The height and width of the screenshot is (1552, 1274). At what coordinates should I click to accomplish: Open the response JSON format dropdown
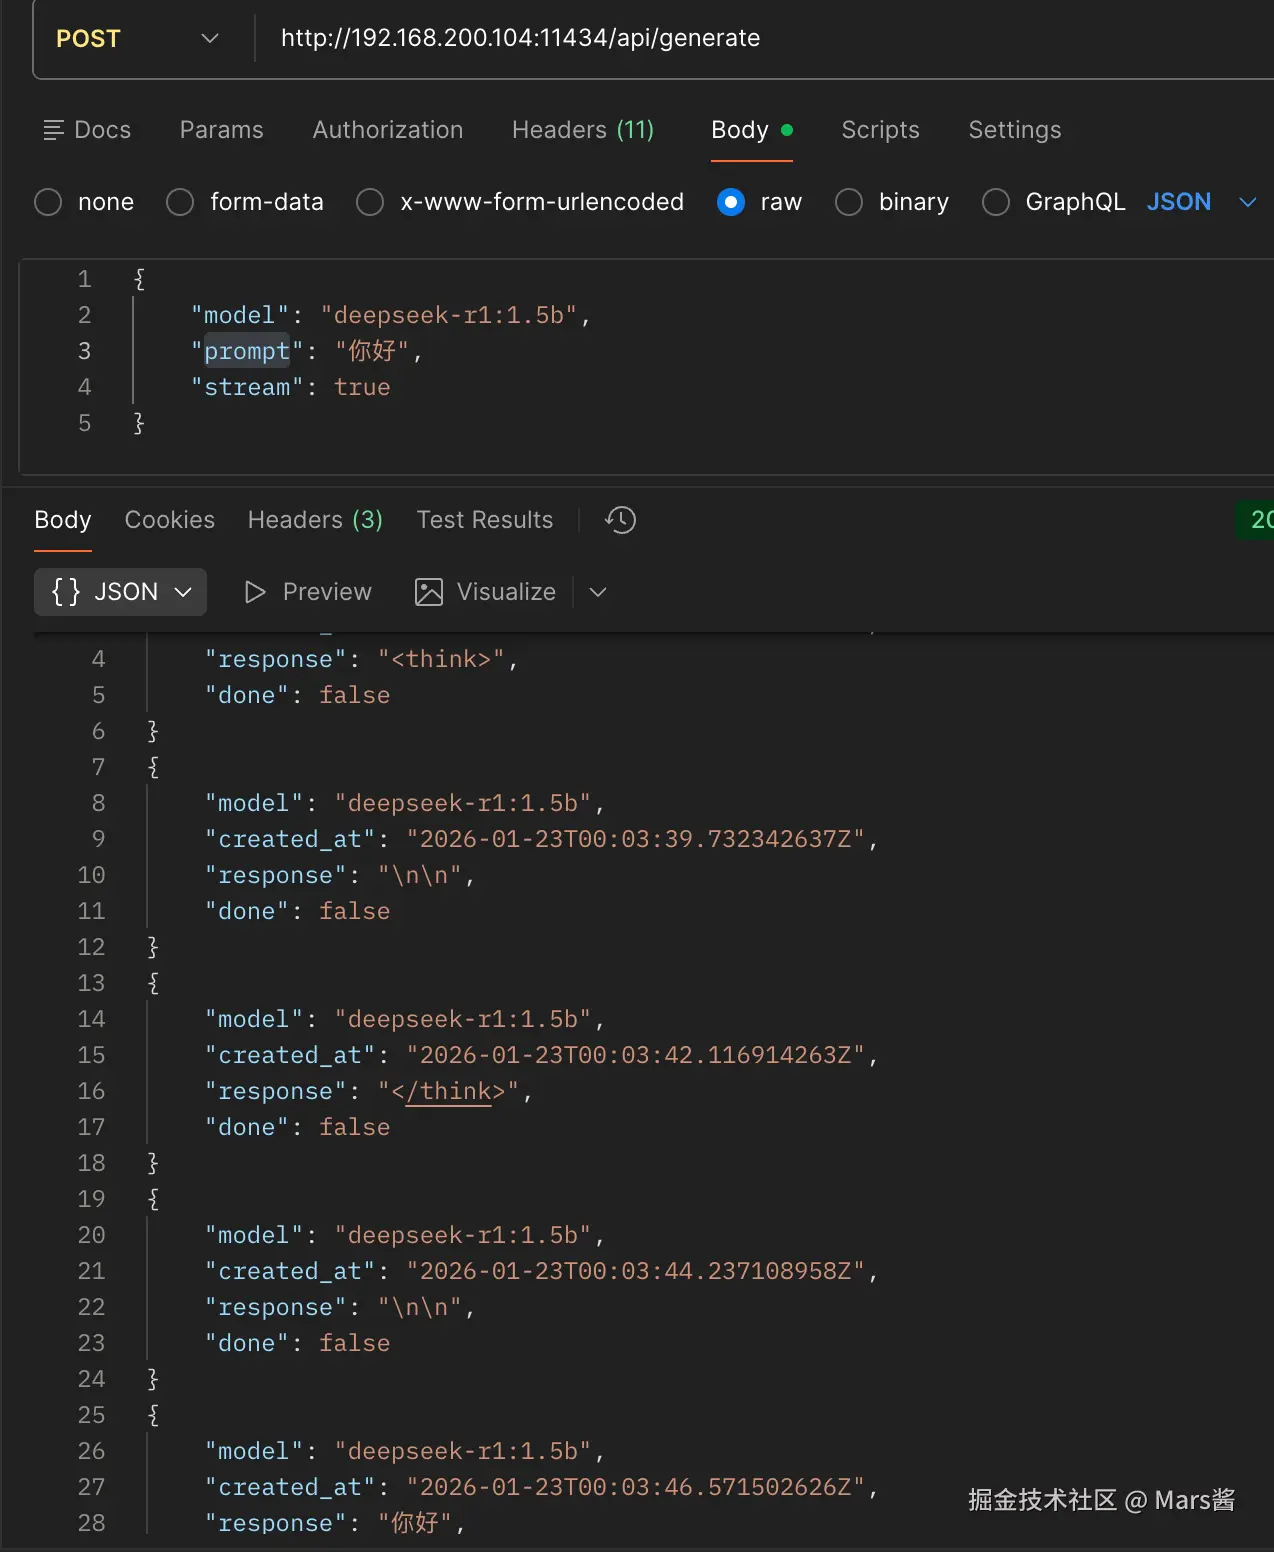183,592
